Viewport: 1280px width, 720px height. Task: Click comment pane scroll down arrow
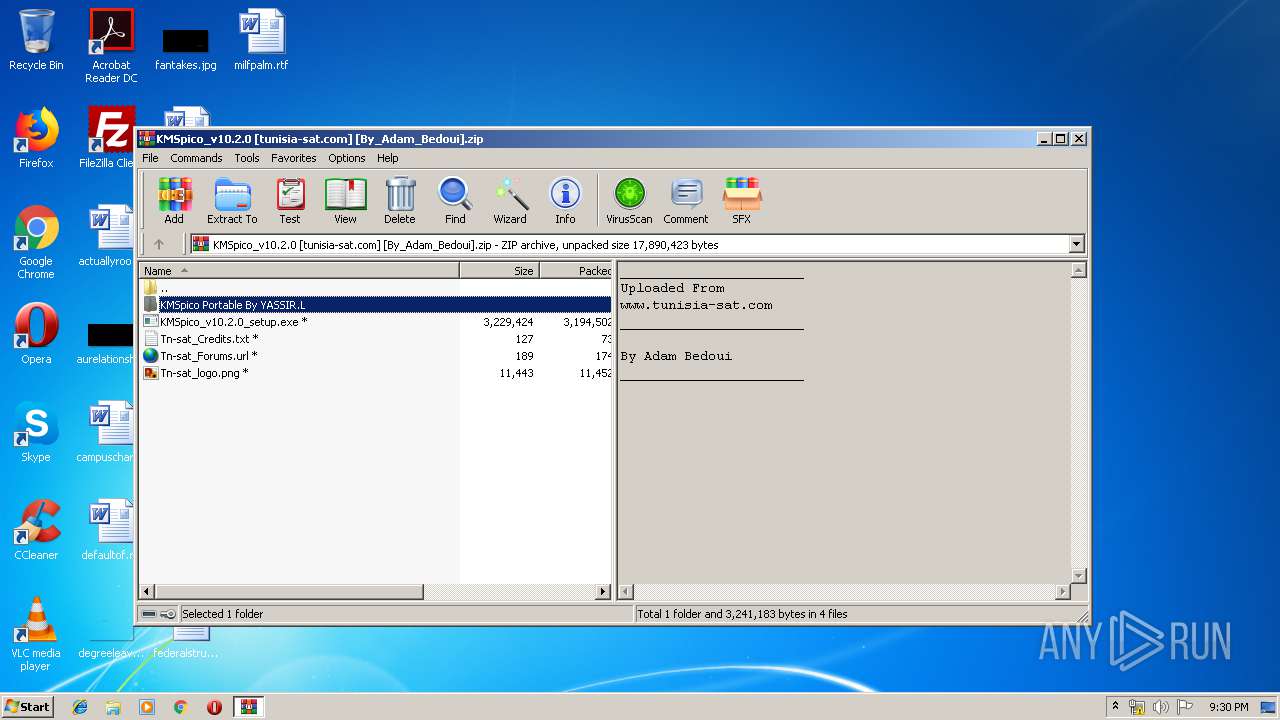1078,576
